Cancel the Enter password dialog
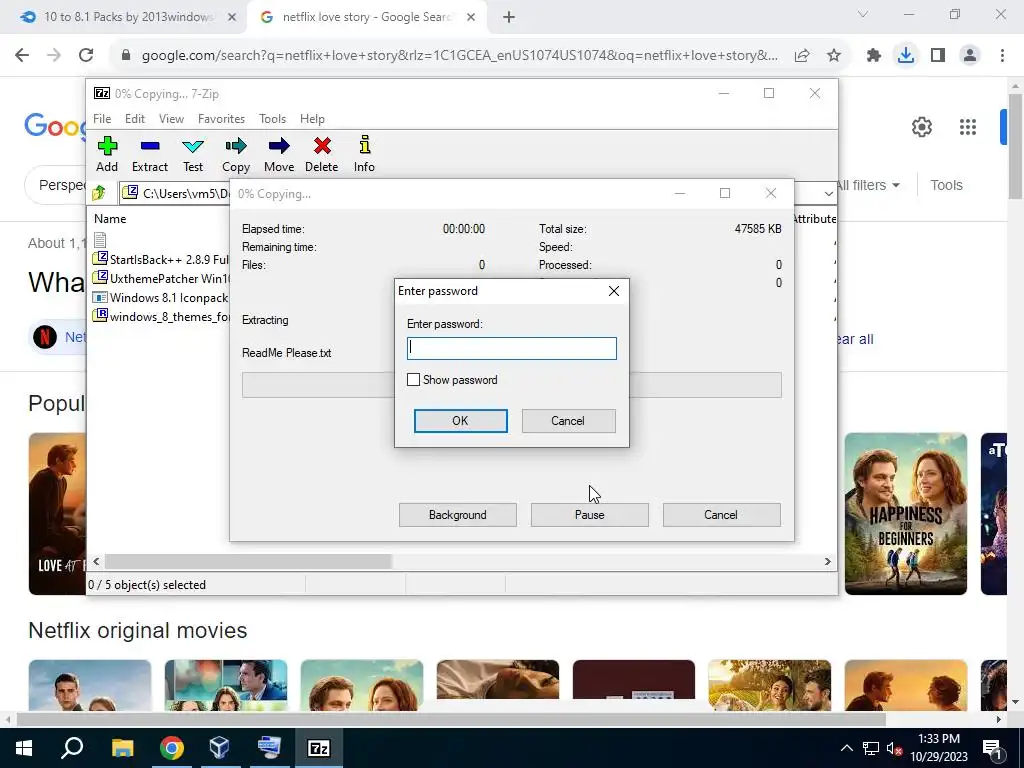This screenshot has width=1024, height=768. [568, 421]
